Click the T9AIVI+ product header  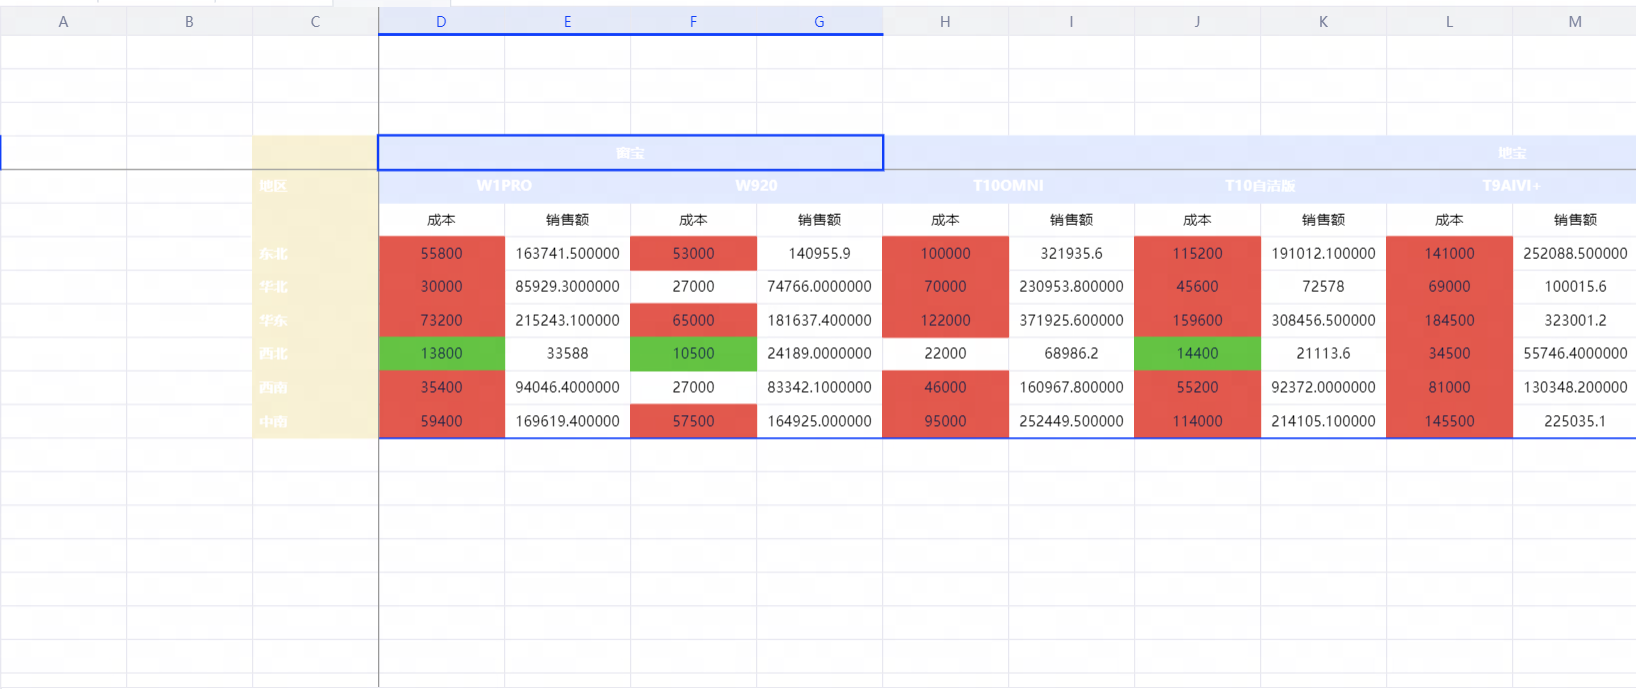tap(1511, 186)
